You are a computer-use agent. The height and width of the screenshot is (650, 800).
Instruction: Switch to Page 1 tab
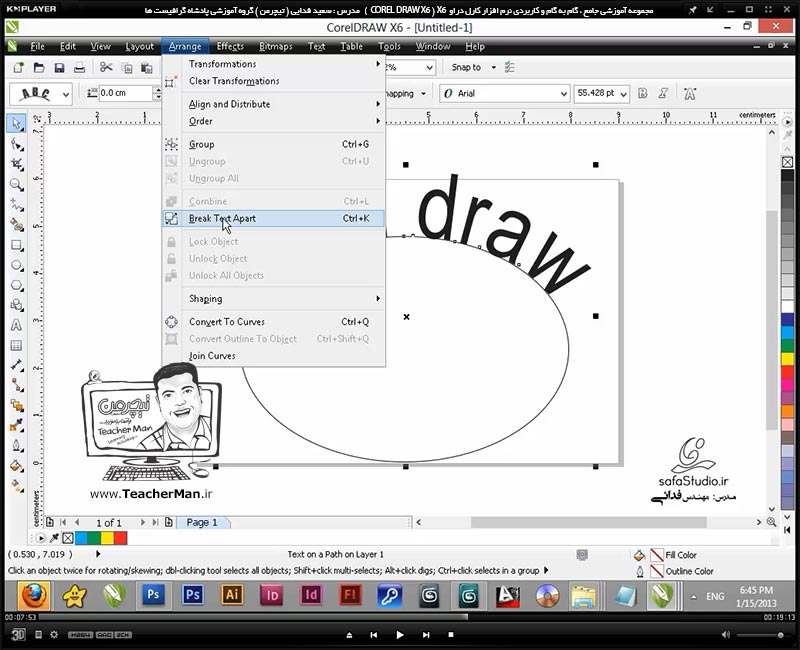click(202, 522)
